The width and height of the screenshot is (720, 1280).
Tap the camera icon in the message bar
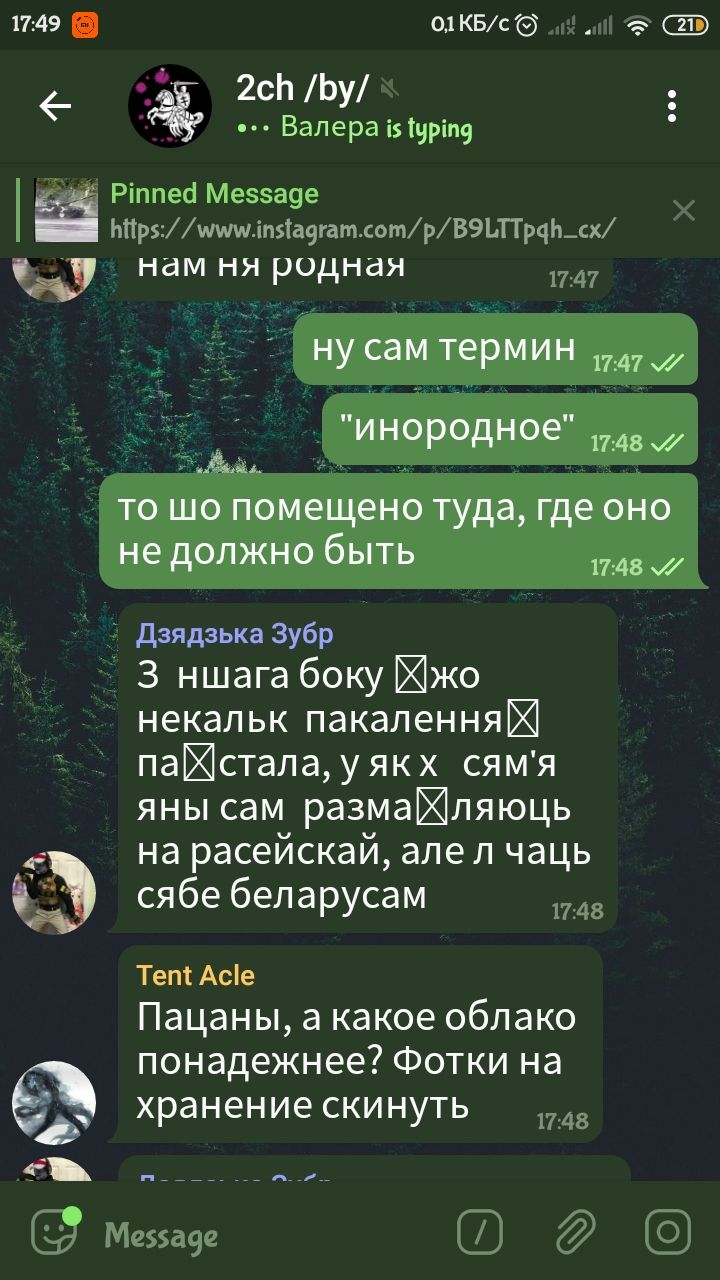[x=667, y=1231]
